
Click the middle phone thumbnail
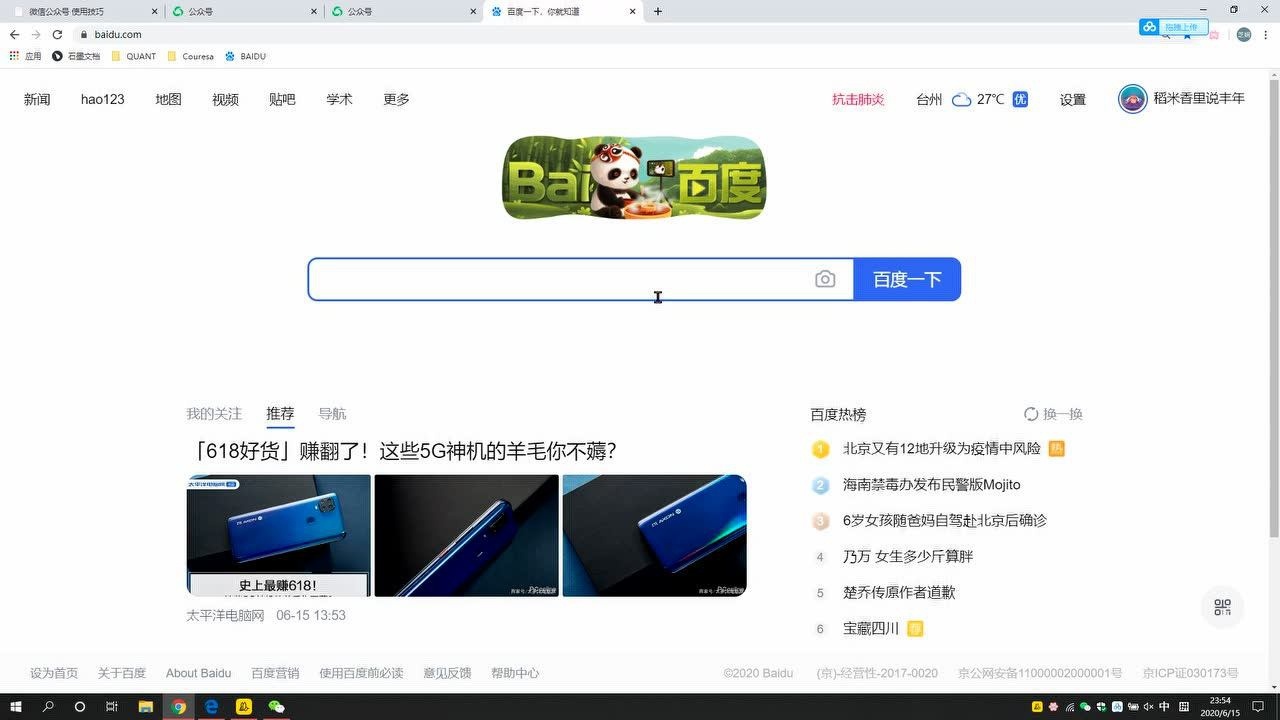pyautogui.click(x=466, y=536)
